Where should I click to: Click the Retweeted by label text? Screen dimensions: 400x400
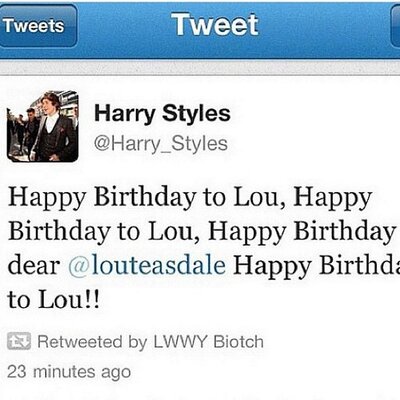click(92, 342)
